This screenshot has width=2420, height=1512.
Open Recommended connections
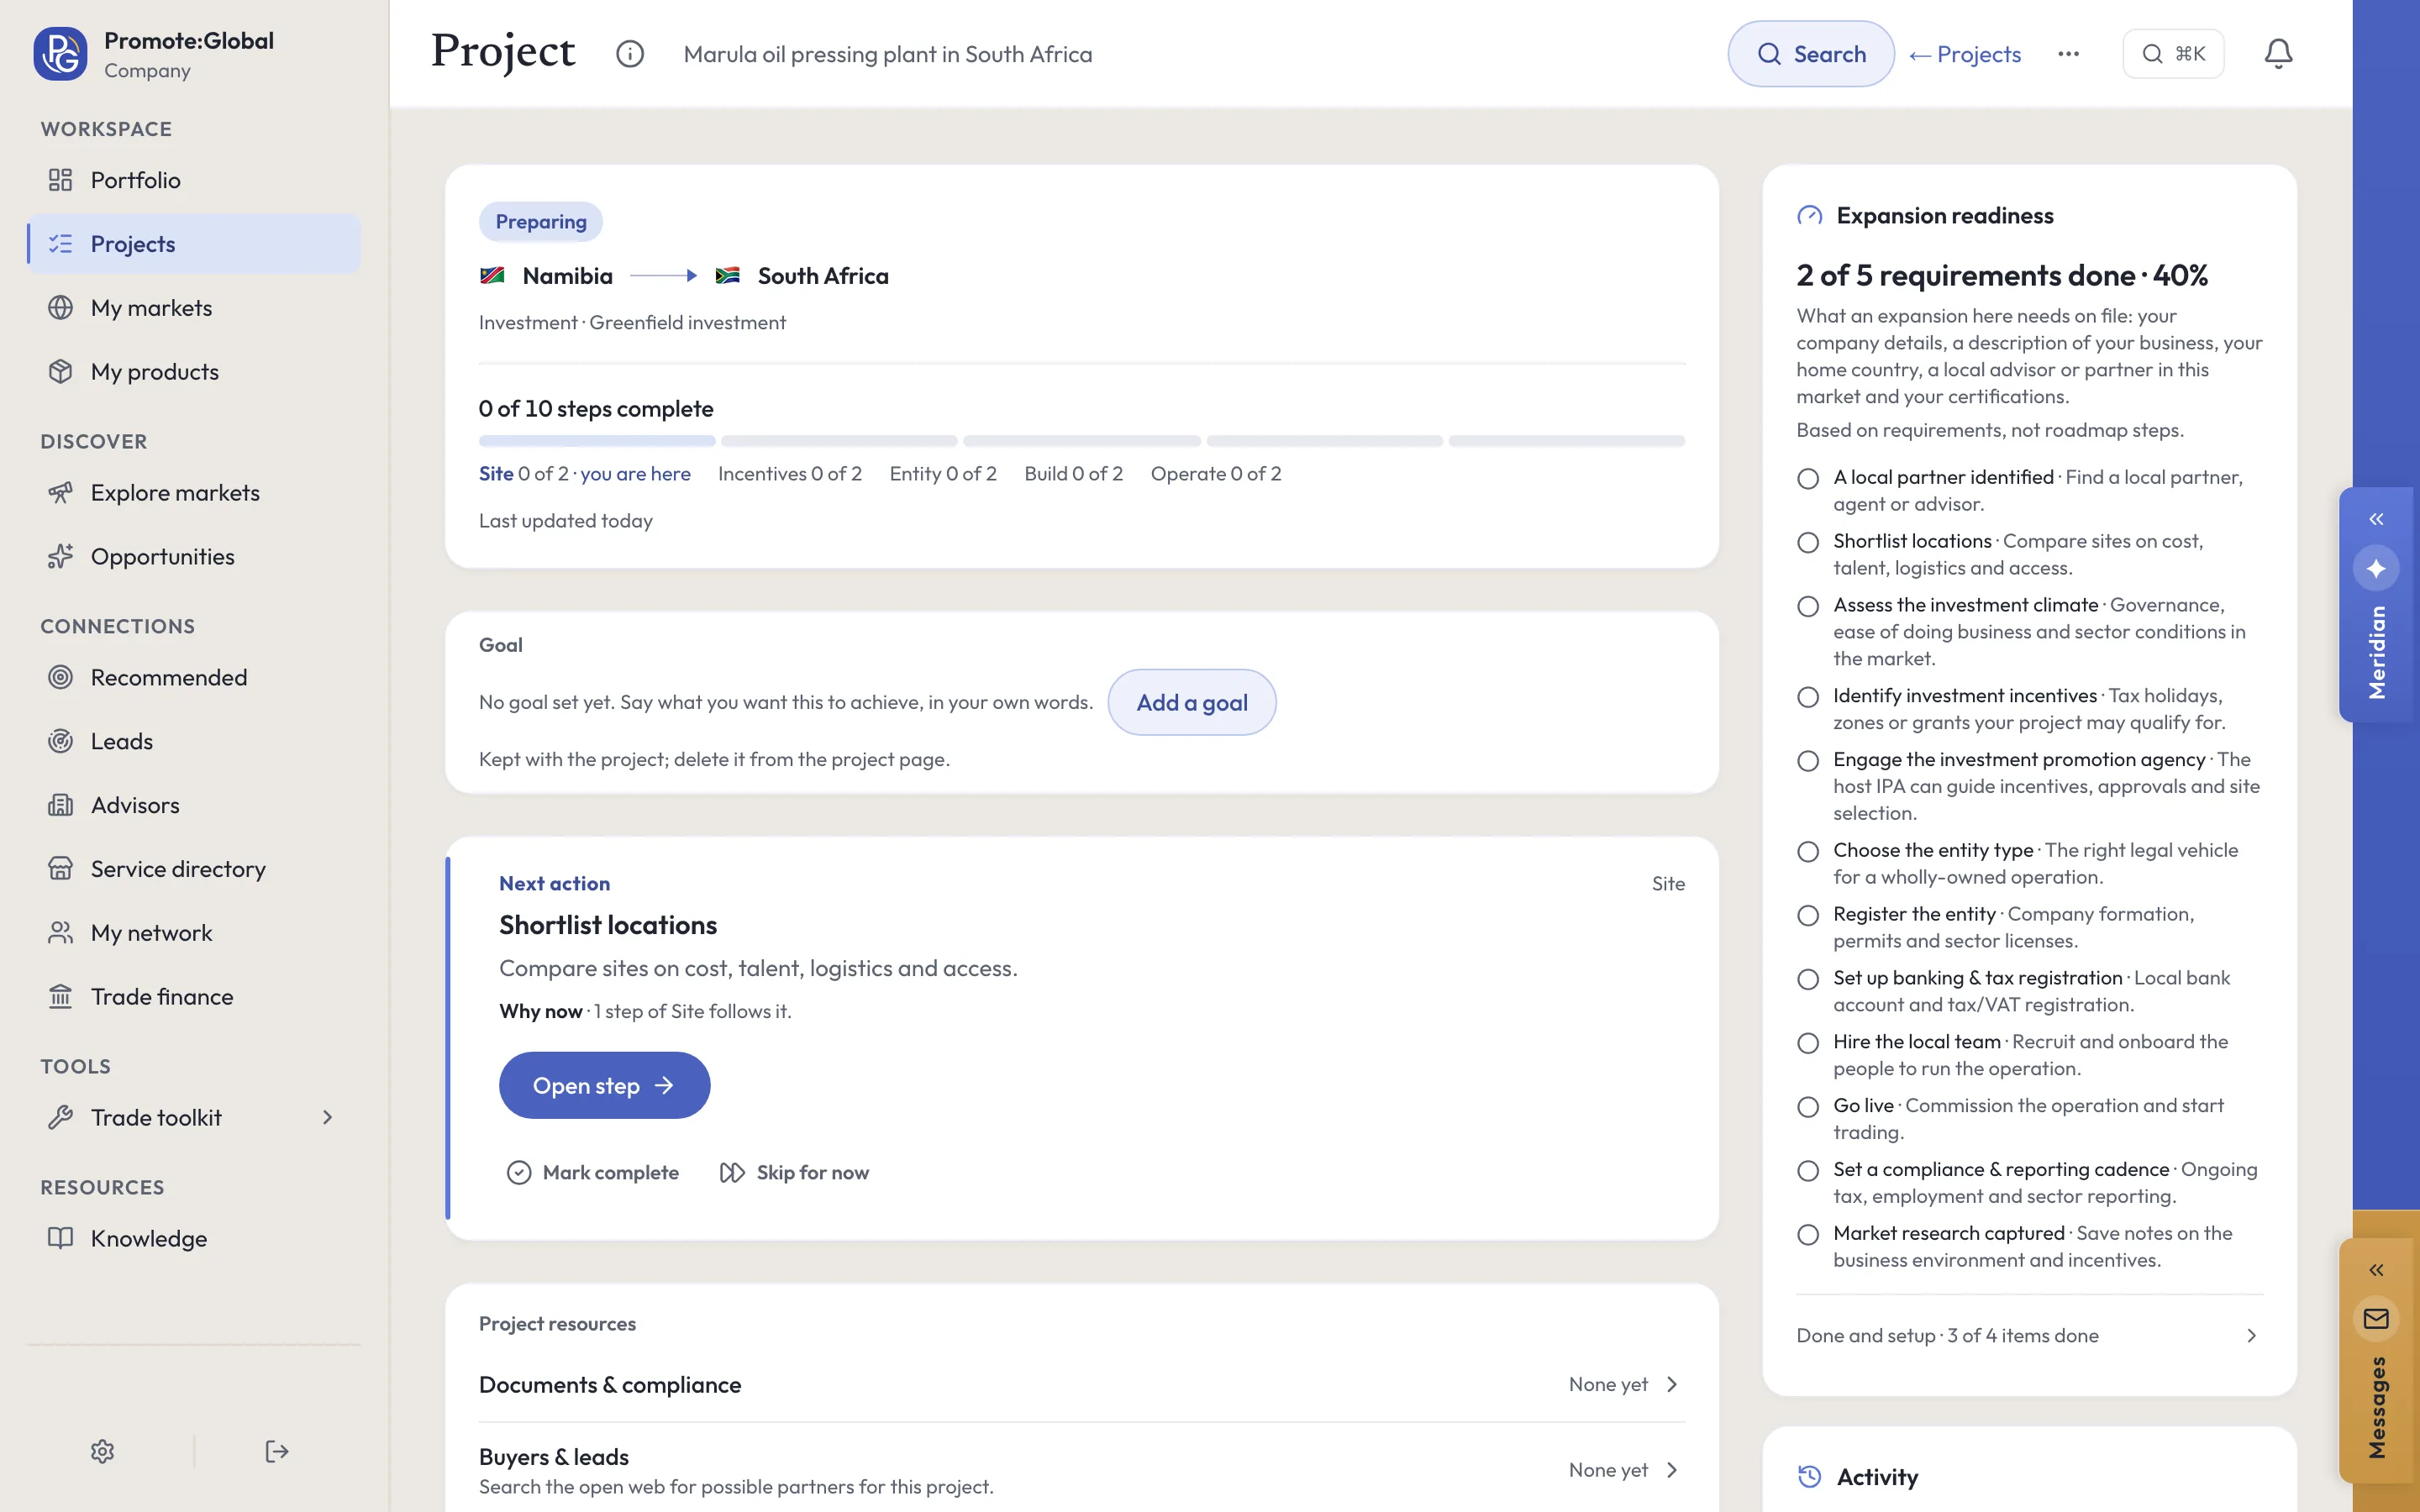[x=194, y=678]
